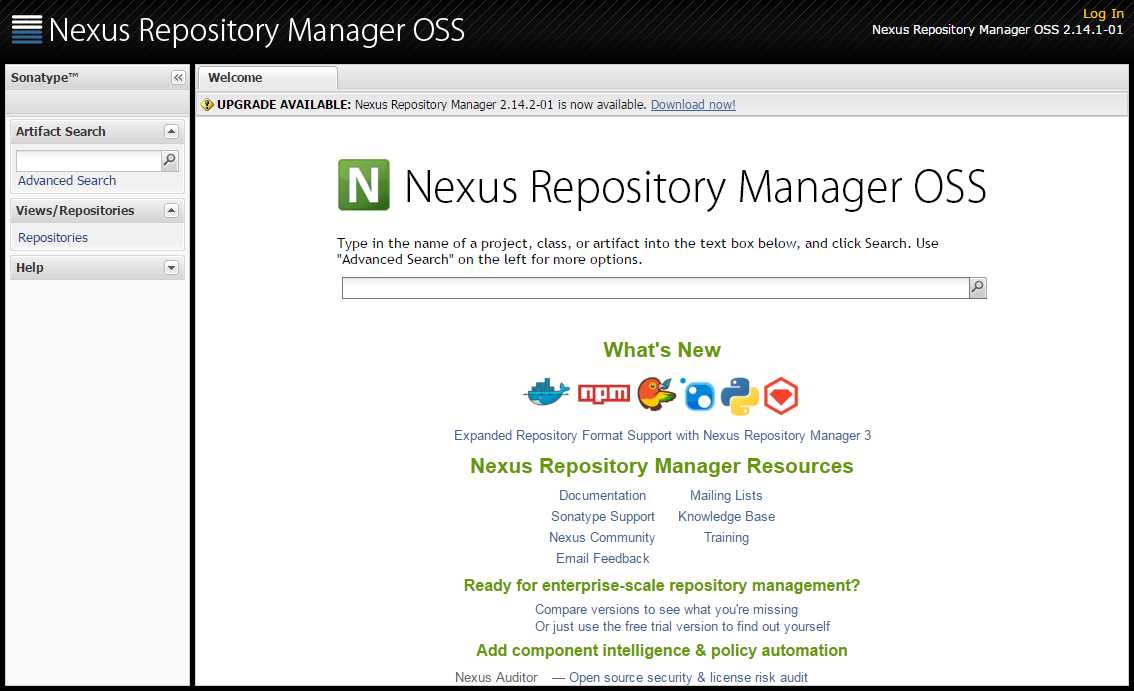The height and width of the screenshot is (691, 1134).
Task: Click Open source security & license risk audit
Action: tap(688, 678)
